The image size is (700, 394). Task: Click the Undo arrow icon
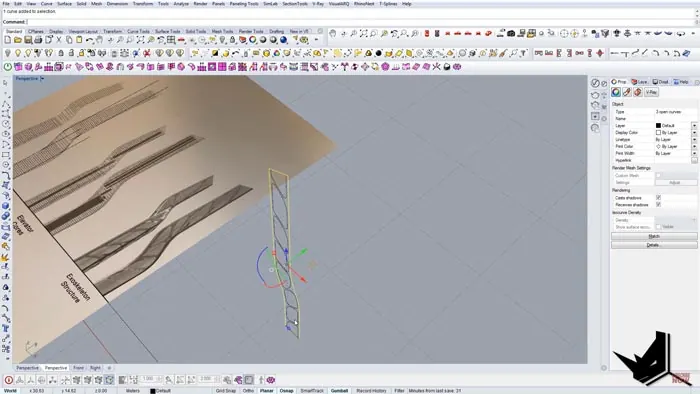pyautogui.click(x=90, y=40)
